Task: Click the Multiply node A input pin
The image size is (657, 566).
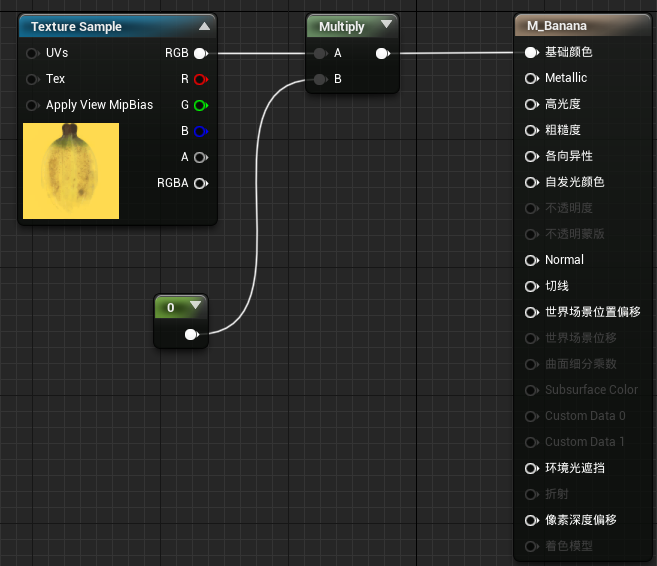Action: (x=320, y=54)
